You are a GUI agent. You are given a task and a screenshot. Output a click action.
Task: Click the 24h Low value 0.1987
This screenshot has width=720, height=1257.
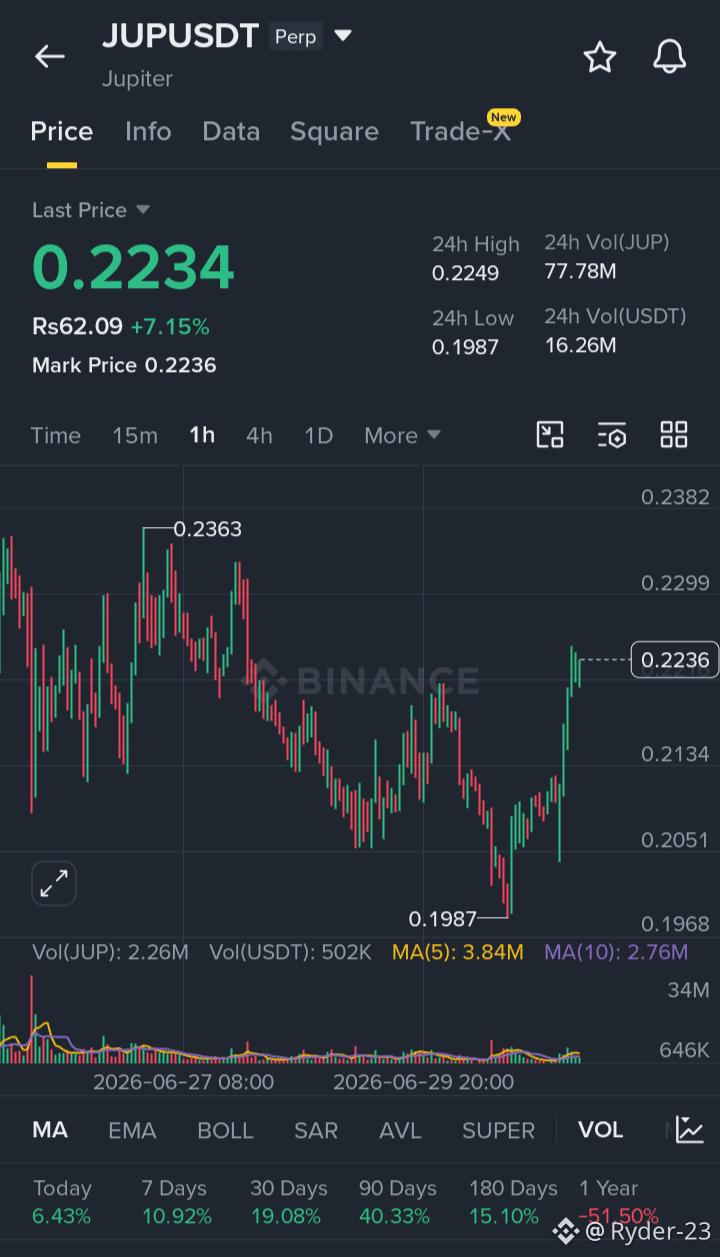tap(465, 347)
